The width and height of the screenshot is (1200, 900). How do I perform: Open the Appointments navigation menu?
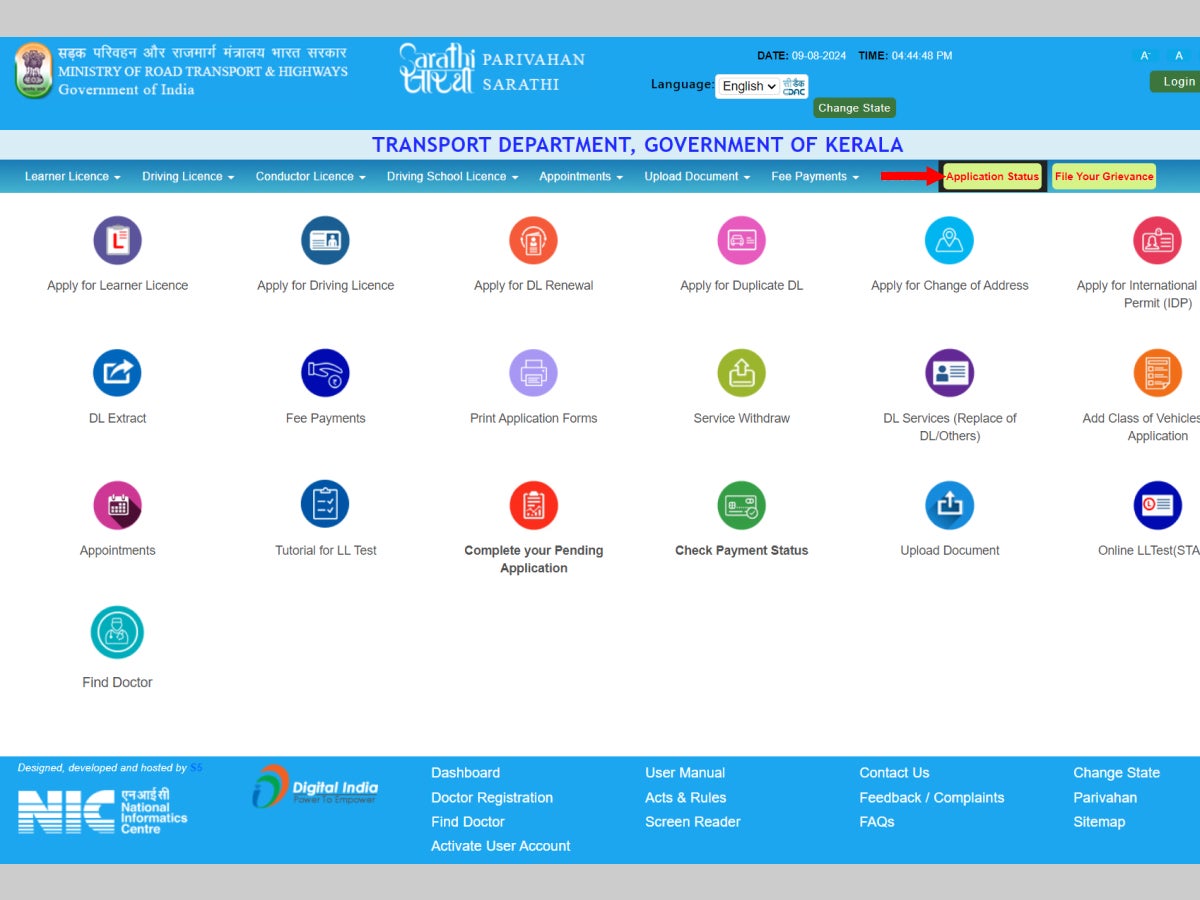click(x=580, y=177)
